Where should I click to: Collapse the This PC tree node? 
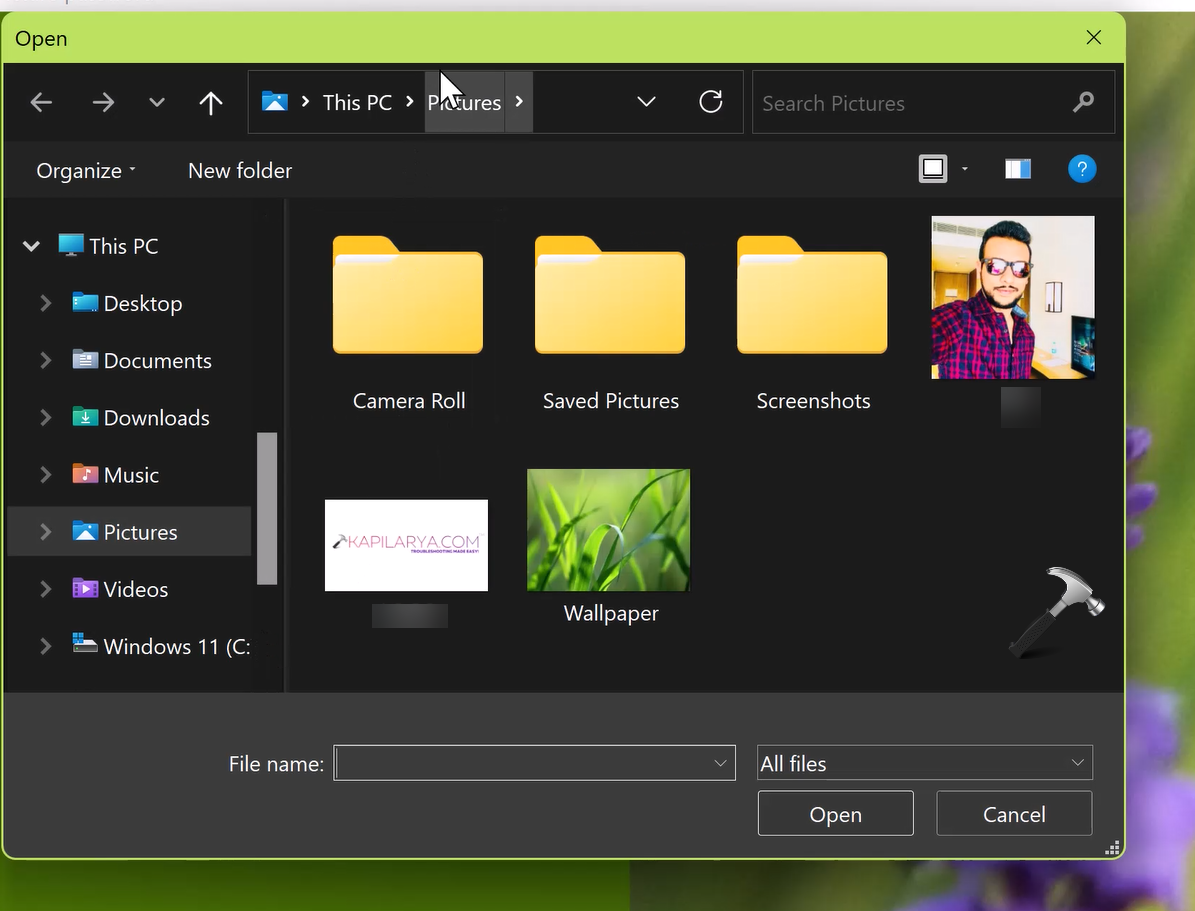coord(31,246)
